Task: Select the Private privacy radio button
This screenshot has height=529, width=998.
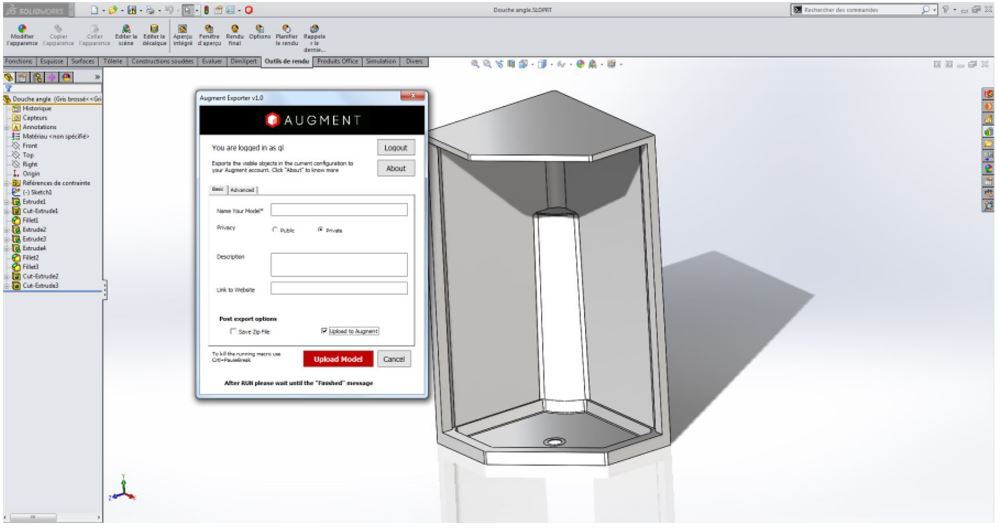Action: click(320, 230)
